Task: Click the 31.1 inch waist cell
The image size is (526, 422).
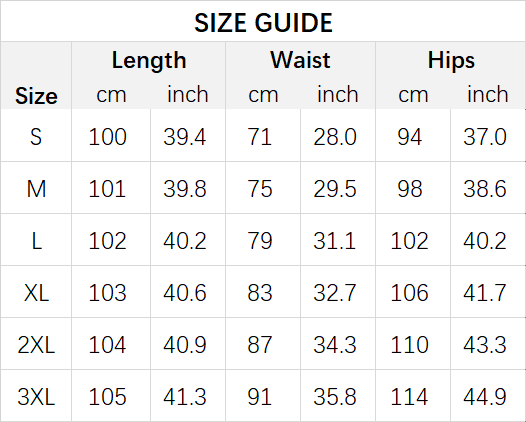Action: click(334, 241)
